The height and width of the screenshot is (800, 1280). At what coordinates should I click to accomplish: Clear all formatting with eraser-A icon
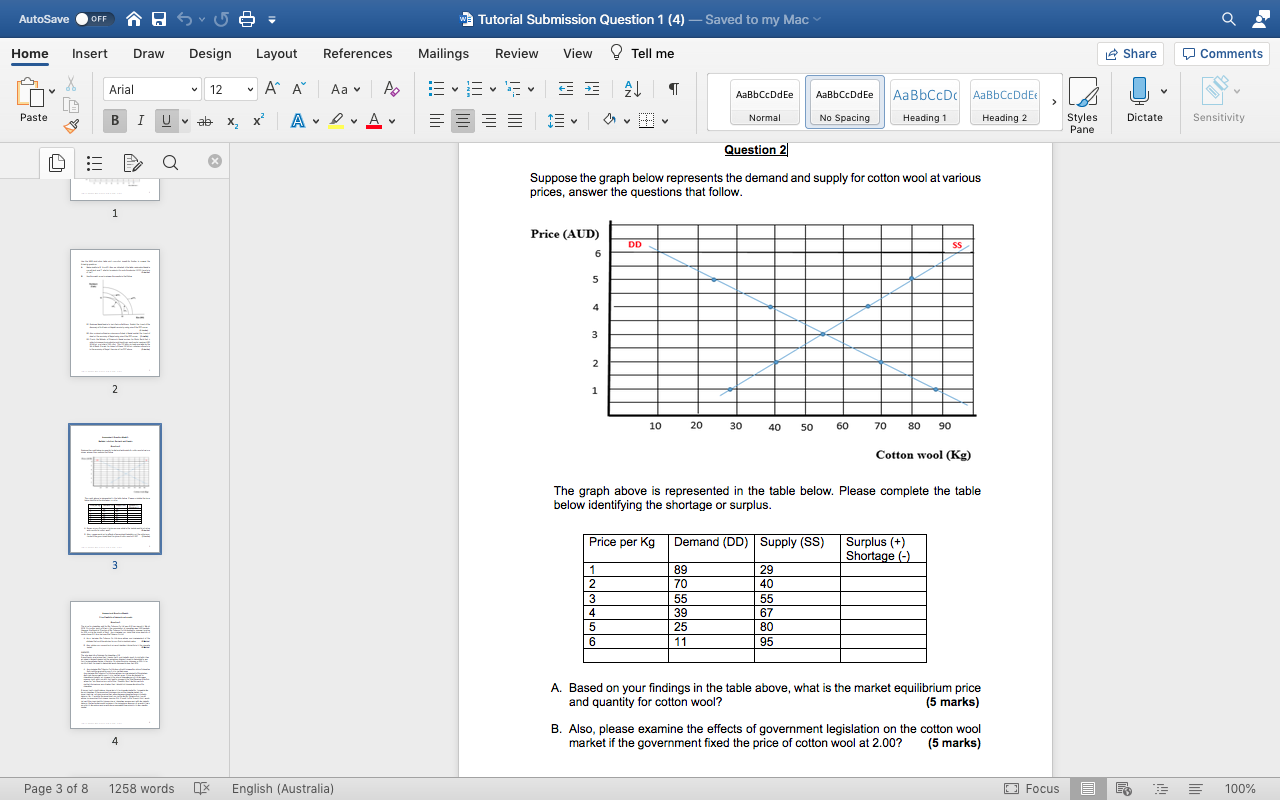coord(391,89)
